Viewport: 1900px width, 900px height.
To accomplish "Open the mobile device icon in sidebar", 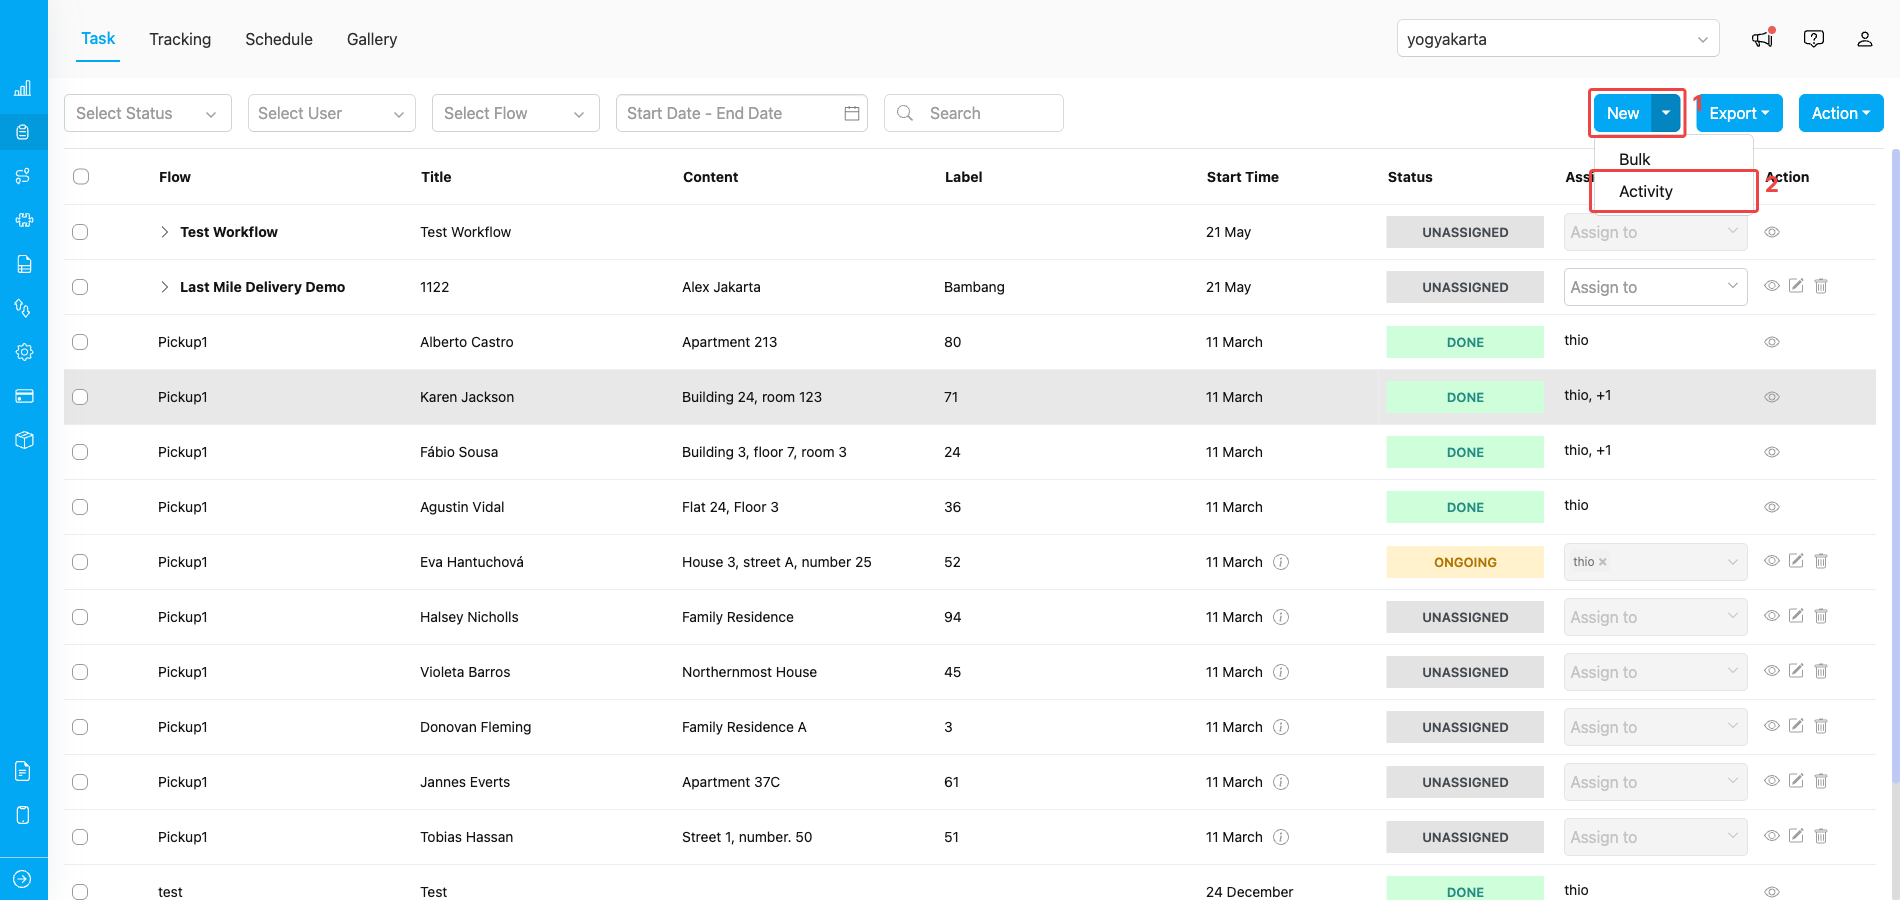I will pyautogui.click(x=23, y=815).
